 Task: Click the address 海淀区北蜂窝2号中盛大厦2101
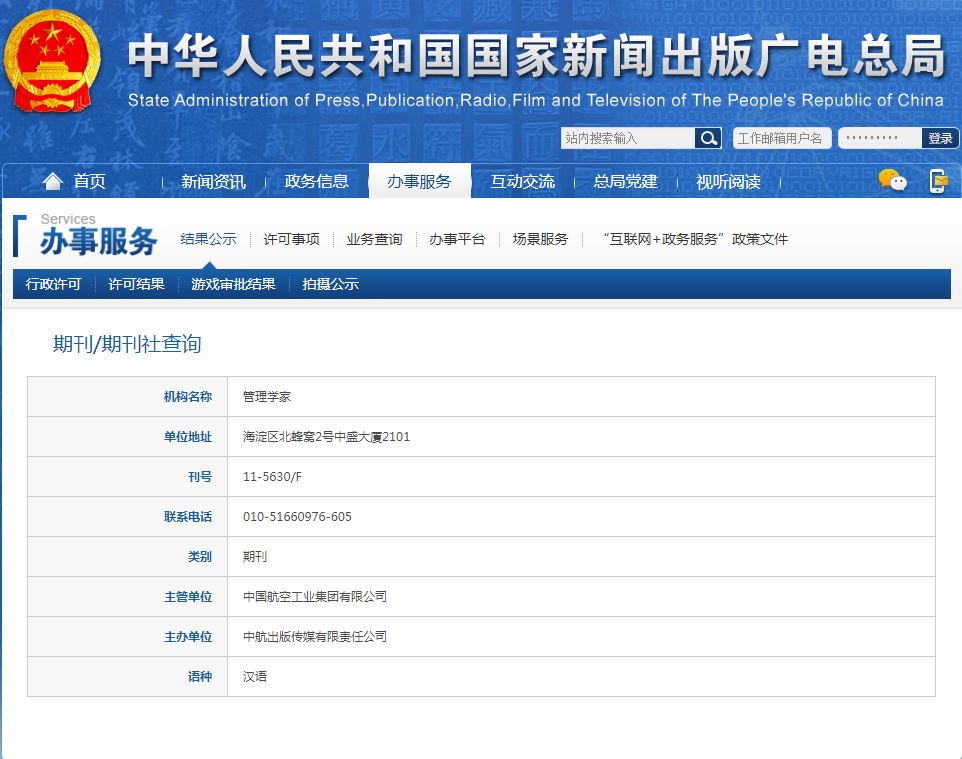[x=326, y=436]
